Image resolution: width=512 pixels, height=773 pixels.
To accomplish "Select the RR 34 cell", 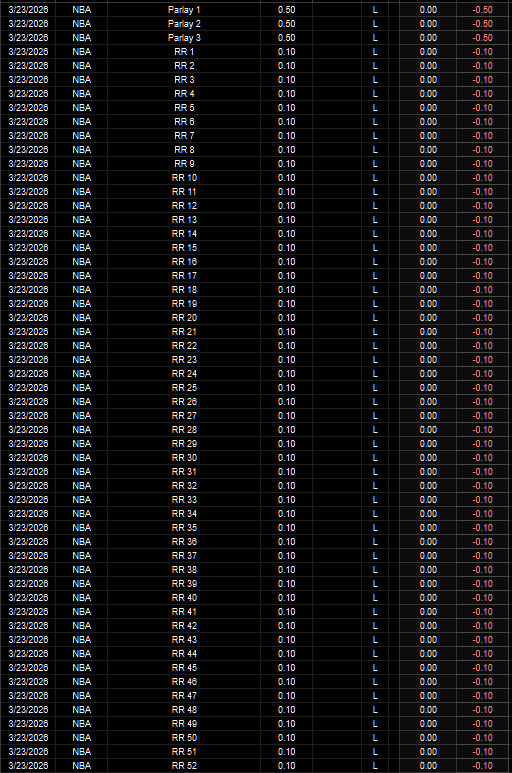I will tap(184, 514).
